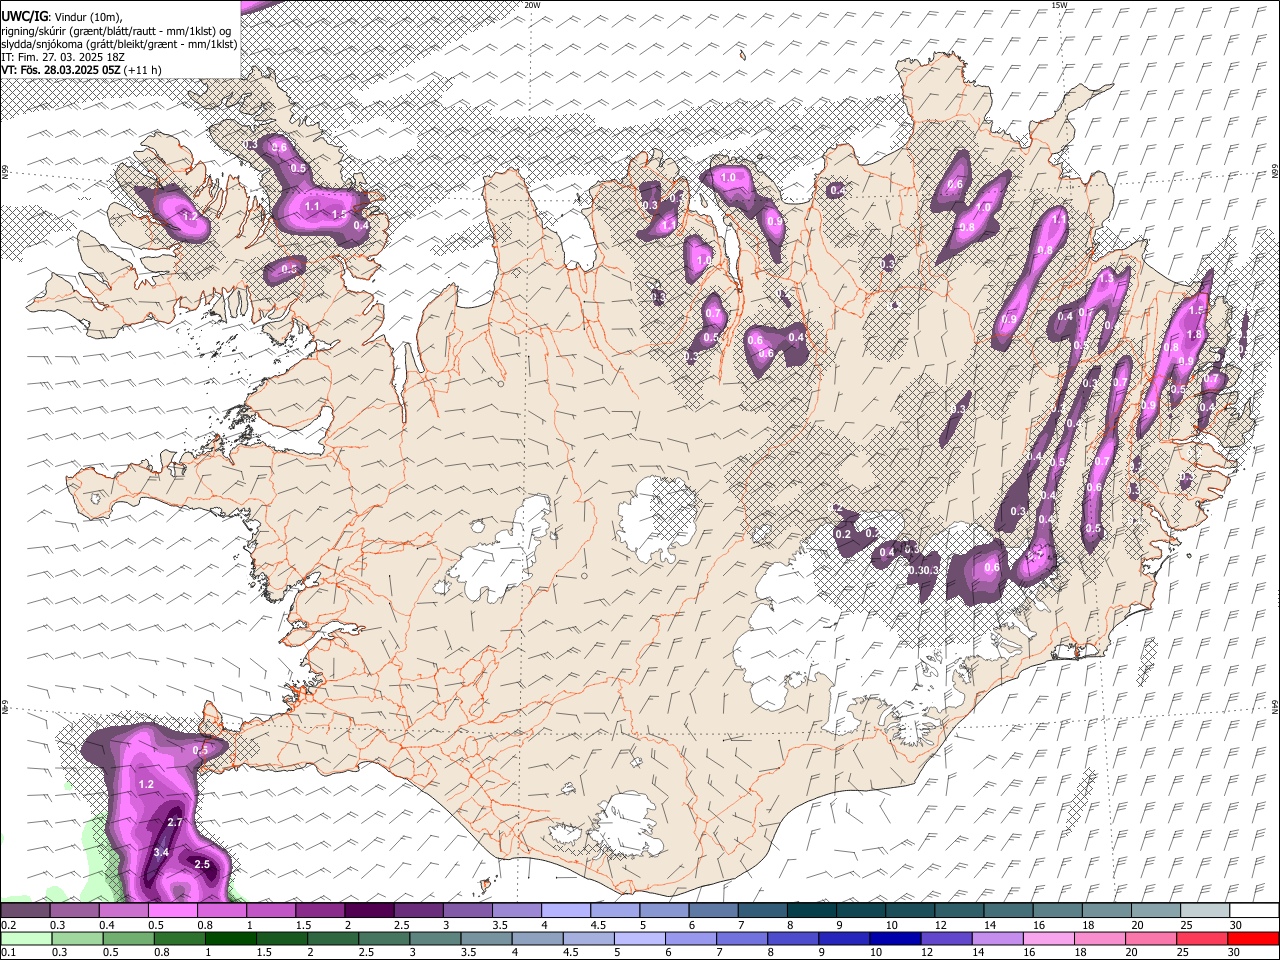Click the 1.1 value in northern Westfjords blob
The height and width of the screenshot is (960, 1280).
311,207
